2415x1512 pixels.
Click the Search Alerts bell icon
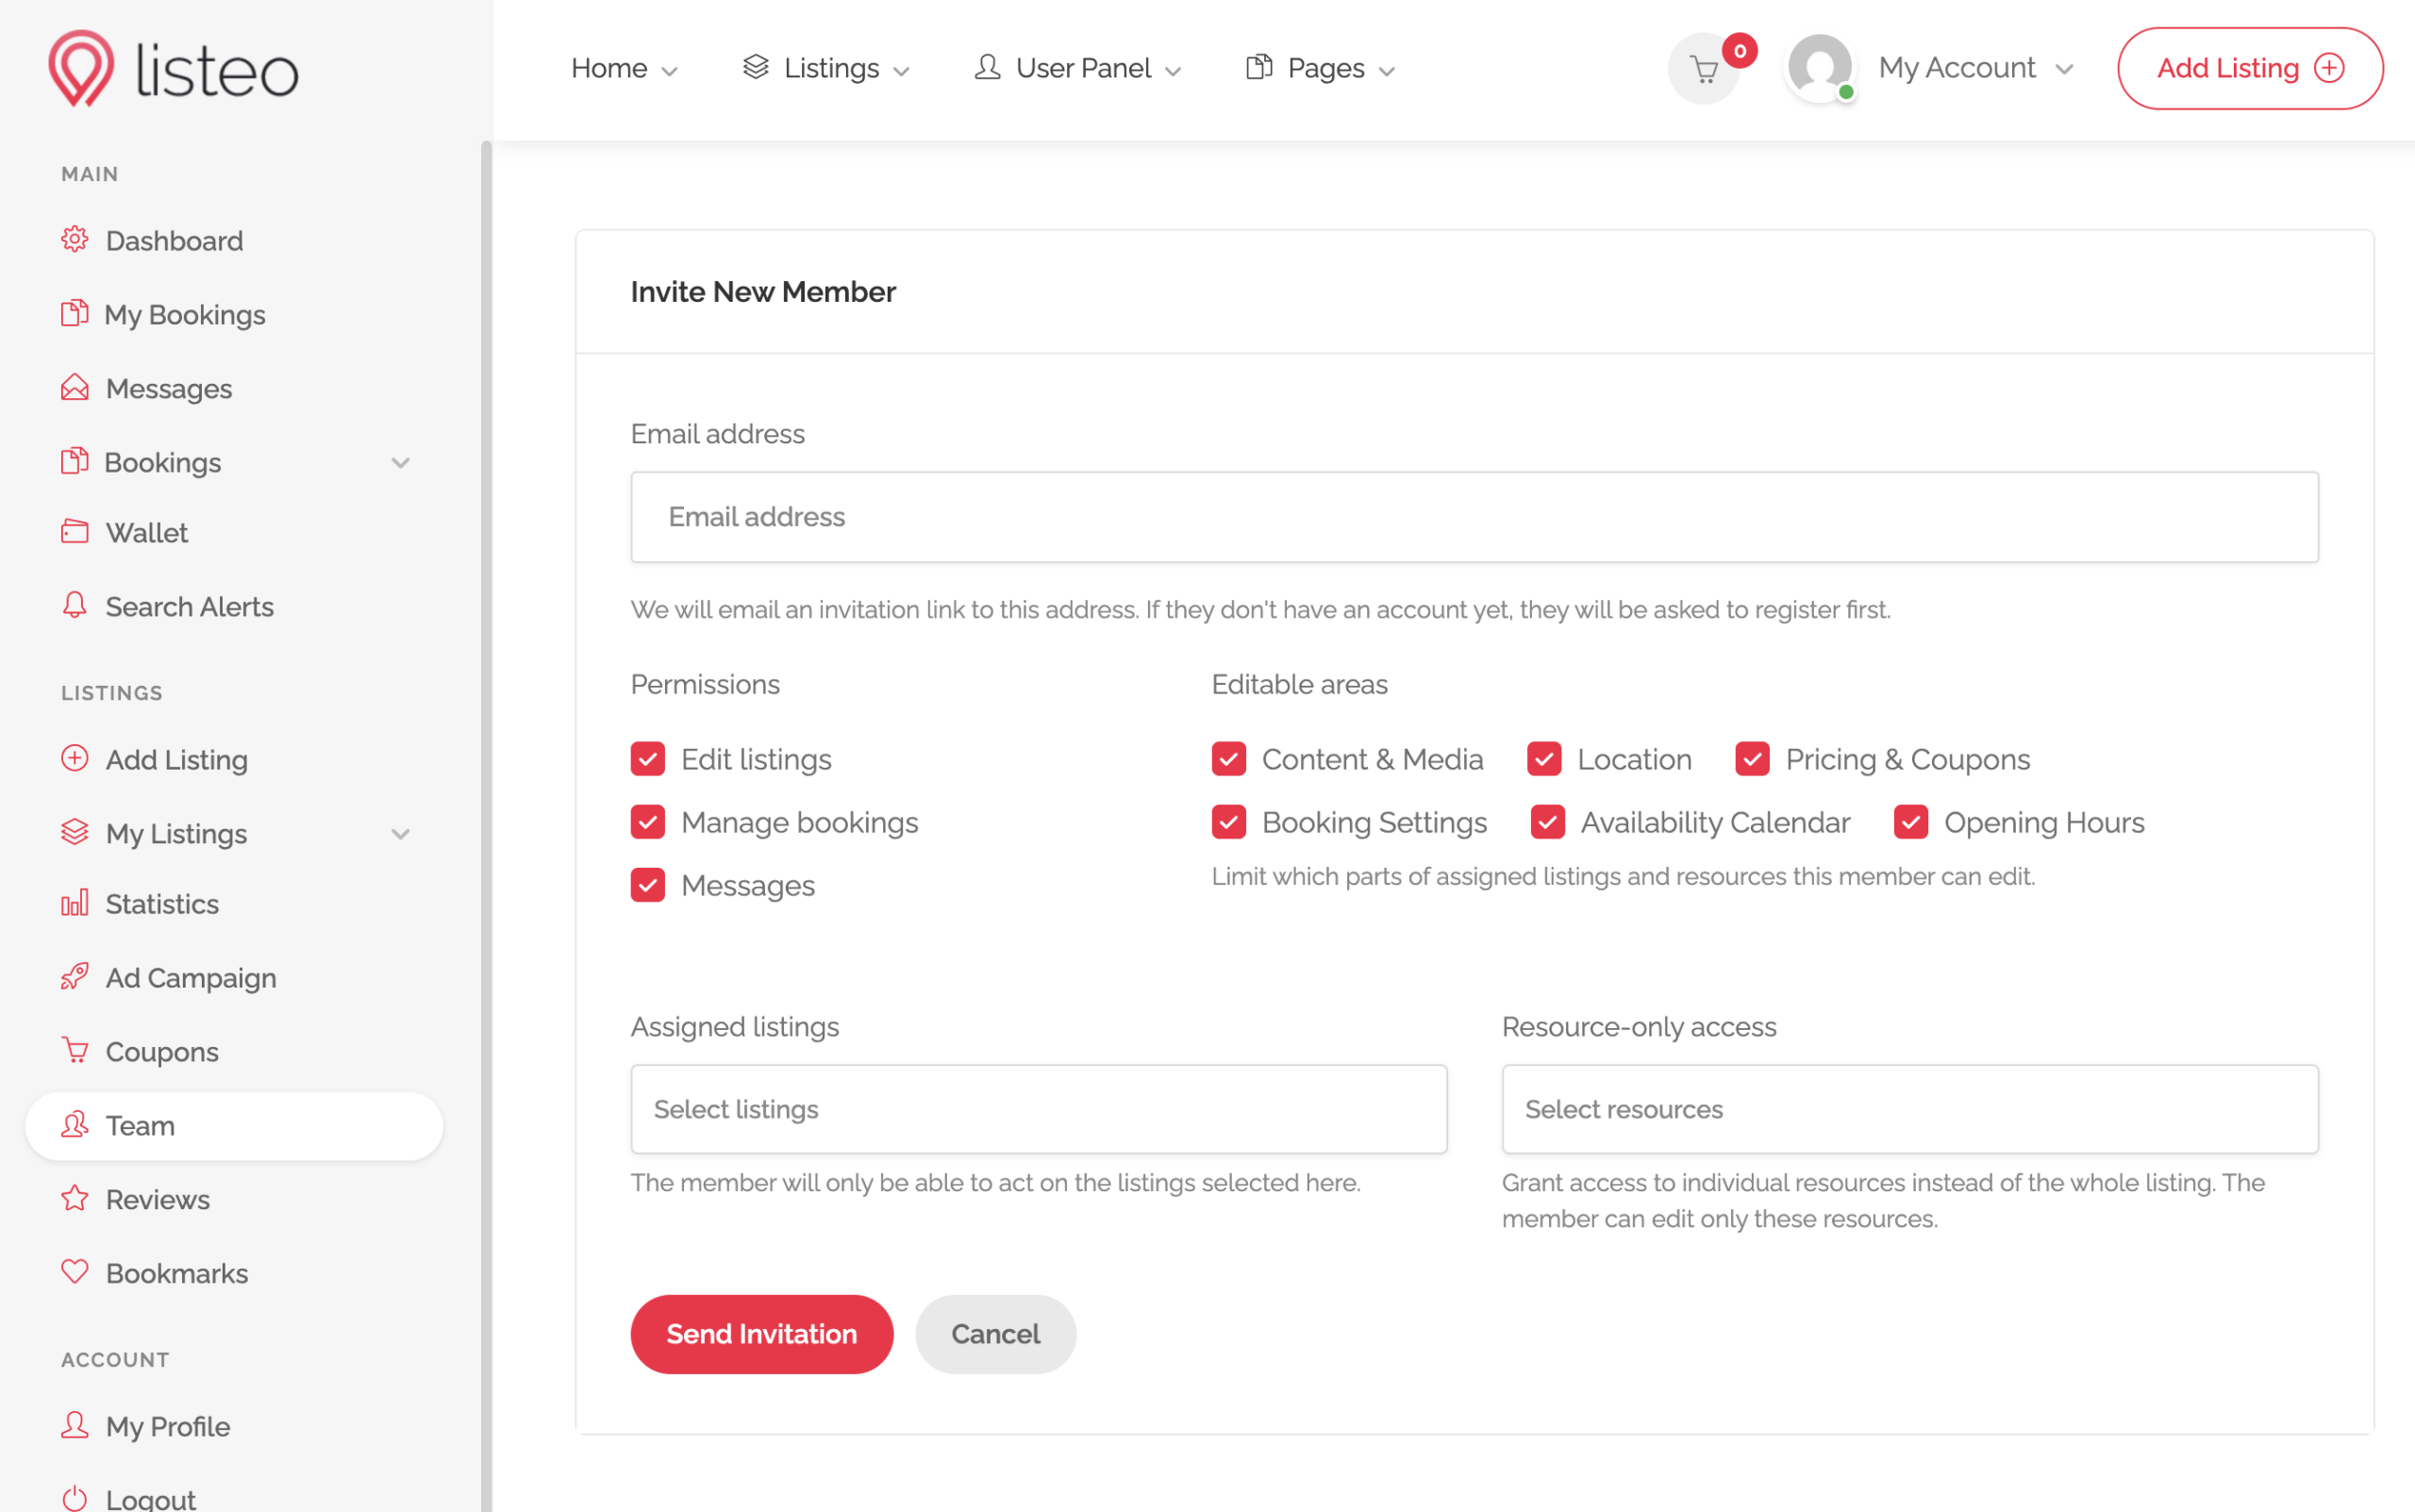pos(75,606)
